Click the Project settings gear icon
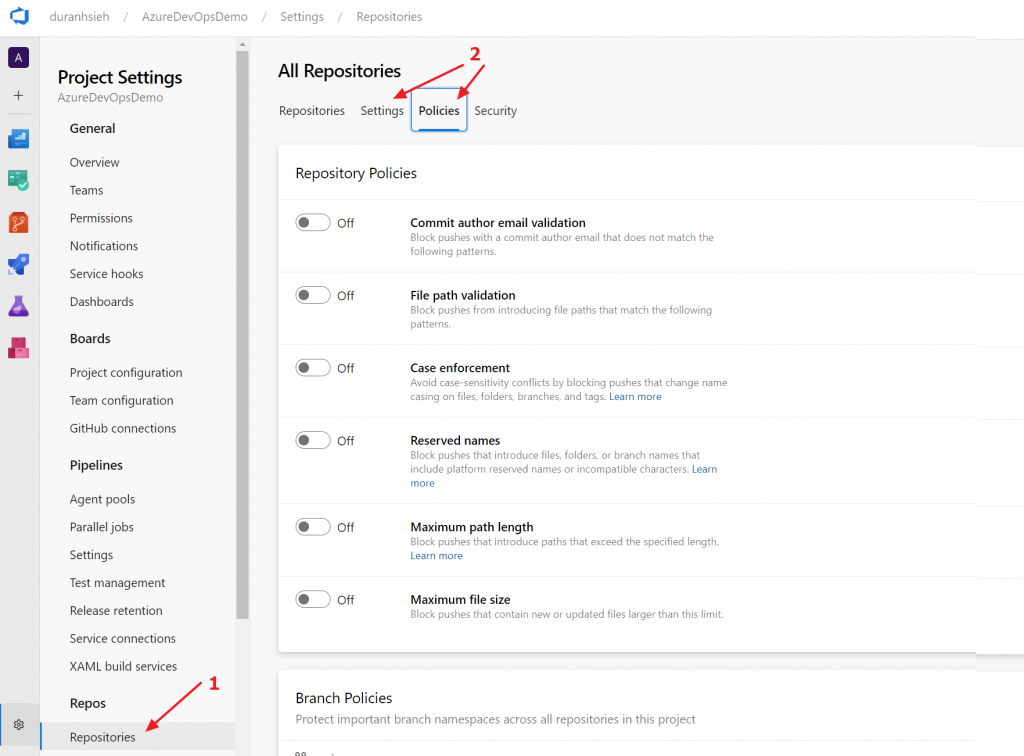Screen dimensions: 1024x756 click(x=19, y=724)
